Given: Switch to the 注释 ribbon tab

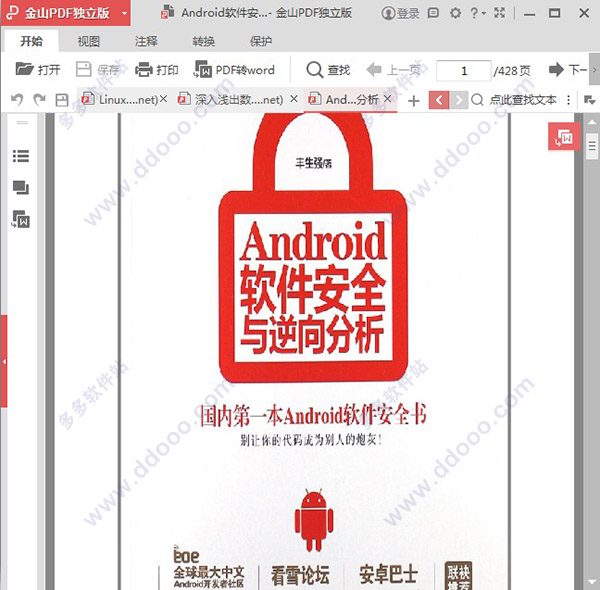Looking at the screenshot, I should (146, 41).
